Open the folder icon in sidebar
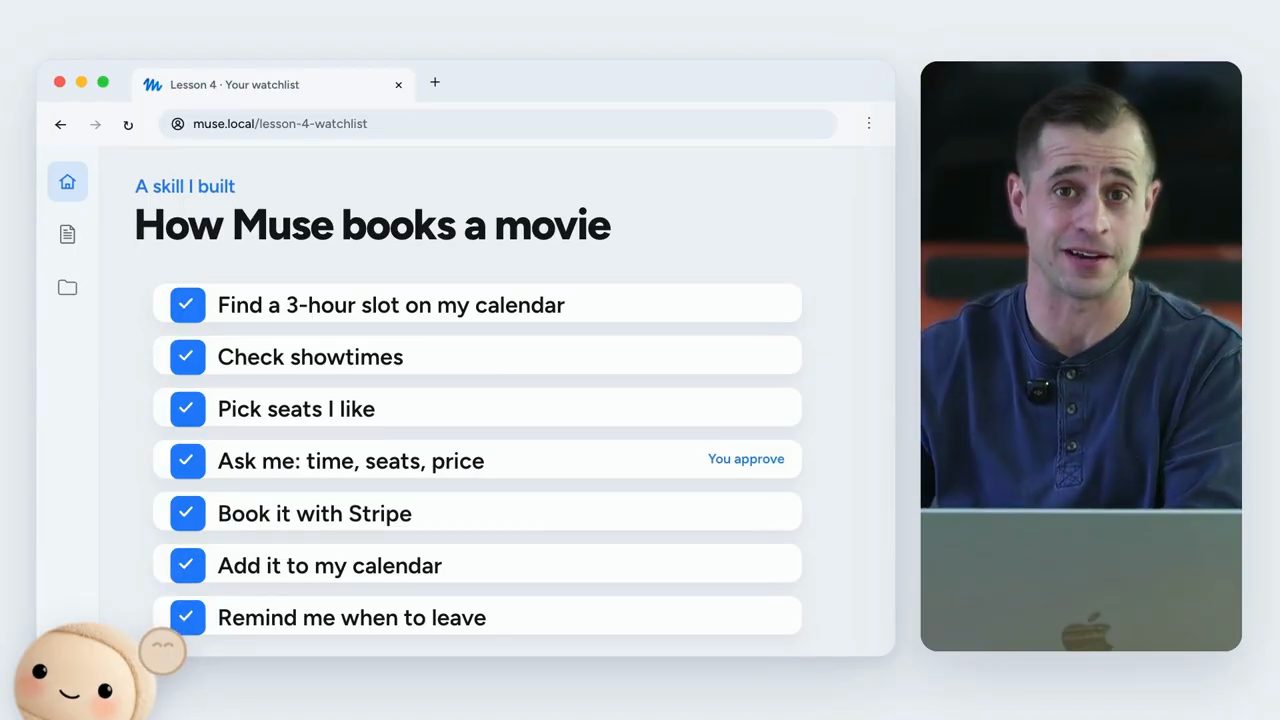The image size is (1280, 720). click(67, 288)
